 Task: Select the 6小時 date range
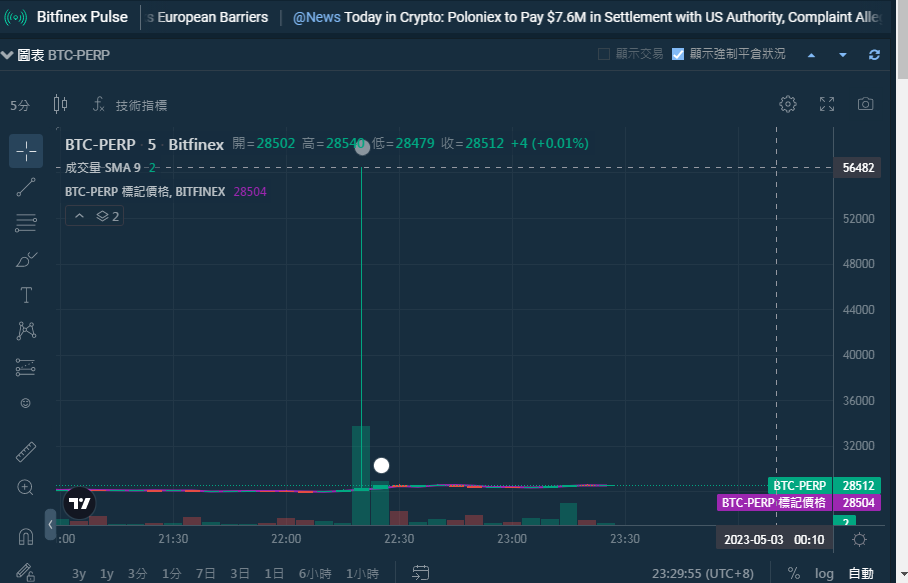(315, 573)
